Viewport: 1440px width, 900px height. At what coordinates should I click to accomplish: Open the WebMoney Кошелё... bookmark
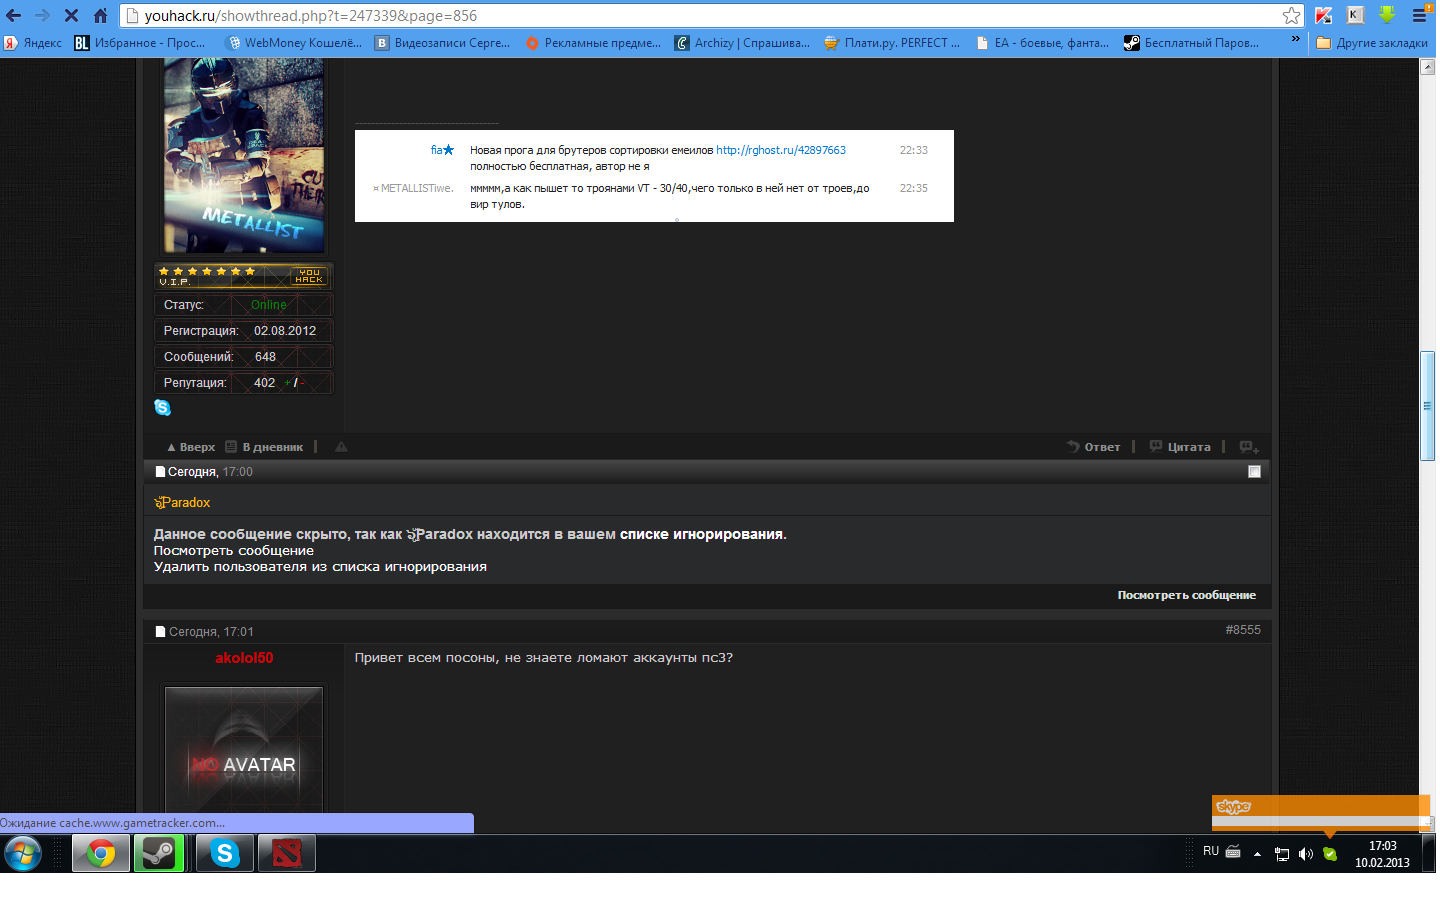pos(295,43)
